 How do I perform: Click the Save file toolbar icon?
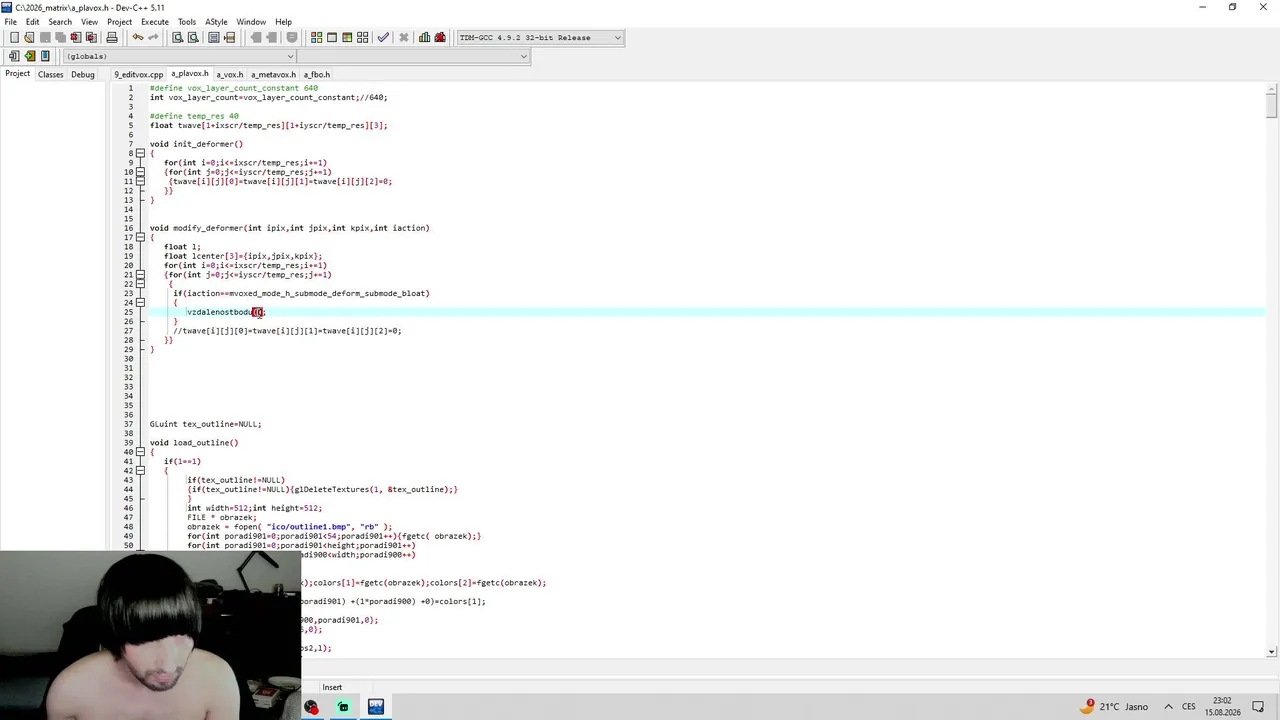pos(45,38)
